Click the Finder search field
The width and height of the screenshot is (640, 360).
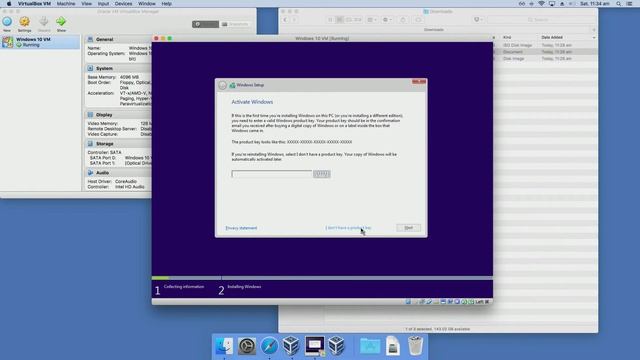pyautogui.click(x=540, y=20)
